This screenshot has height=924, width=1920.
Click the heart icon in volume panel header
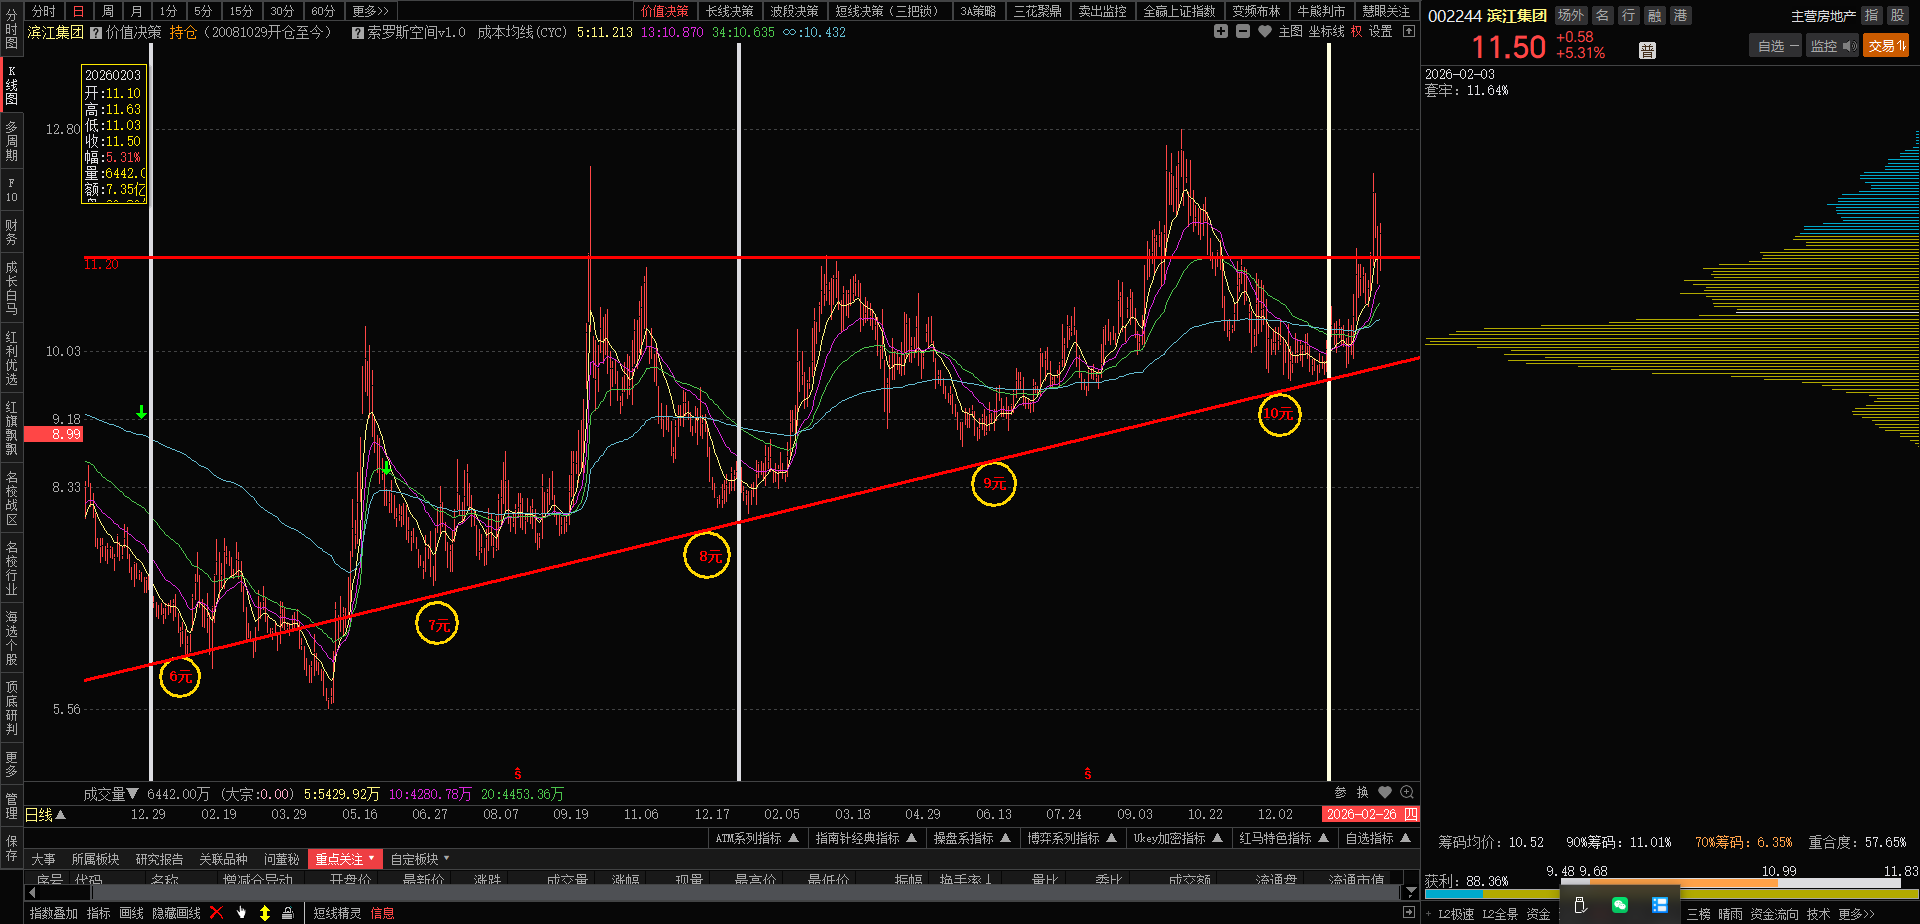click(x=1385, y=793)
